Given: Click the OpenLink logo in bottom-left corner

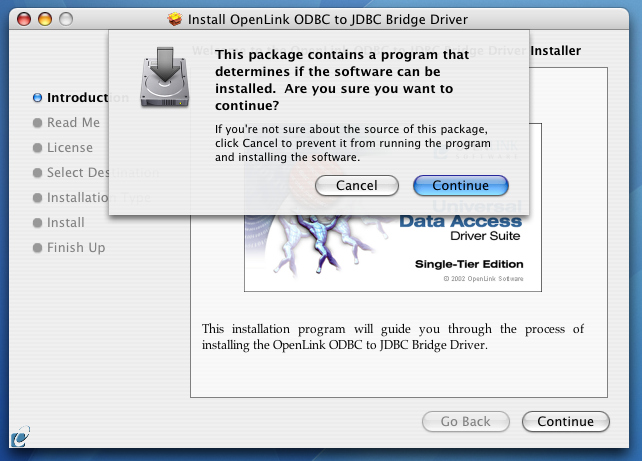Looking at the screenshot, I should pyautogui.click(x=20, y=436).
